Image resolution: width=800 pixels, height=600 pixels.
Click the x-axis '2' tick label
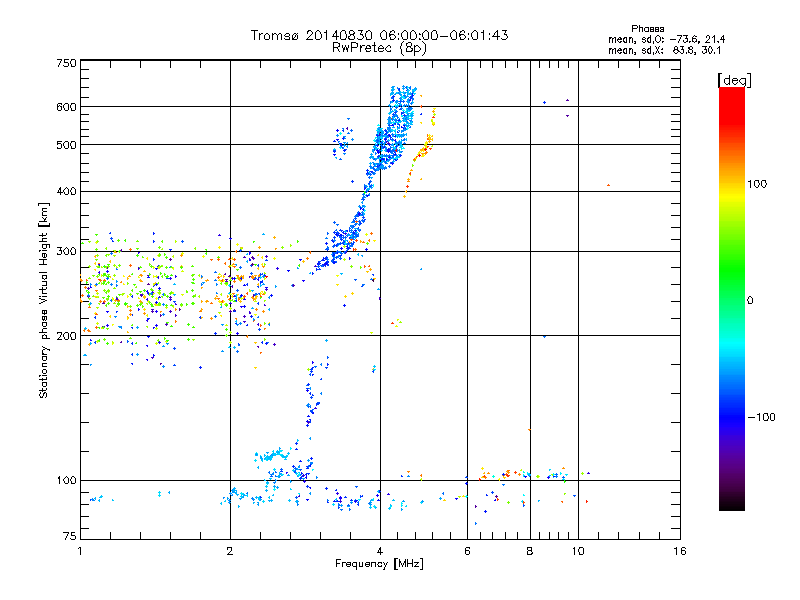tap(230, 551)
